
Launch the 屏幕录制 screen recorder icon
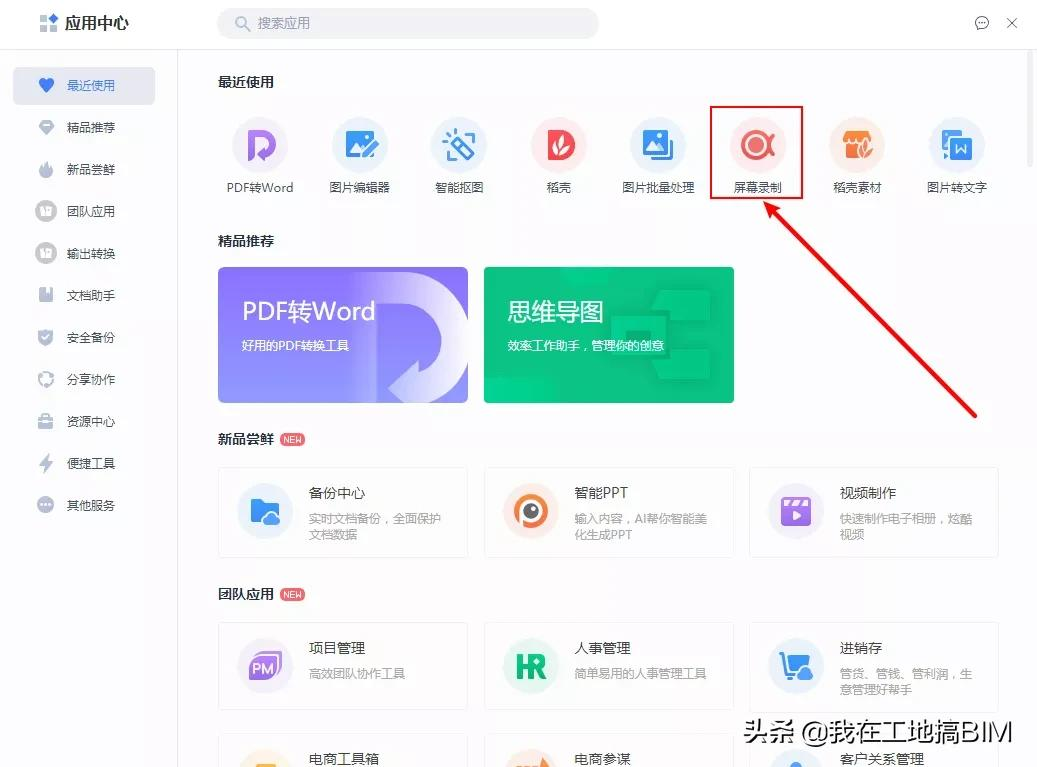pos(757,145)
